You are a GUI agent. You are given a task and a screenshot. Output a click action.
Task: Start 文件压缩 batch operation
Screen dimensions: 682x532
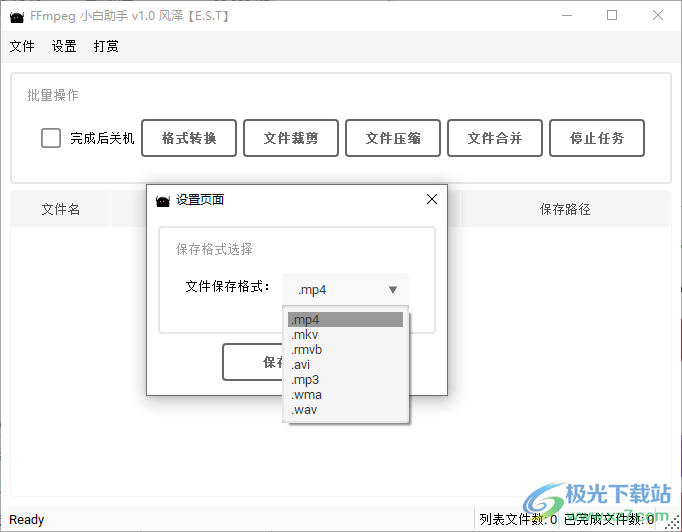393,138
